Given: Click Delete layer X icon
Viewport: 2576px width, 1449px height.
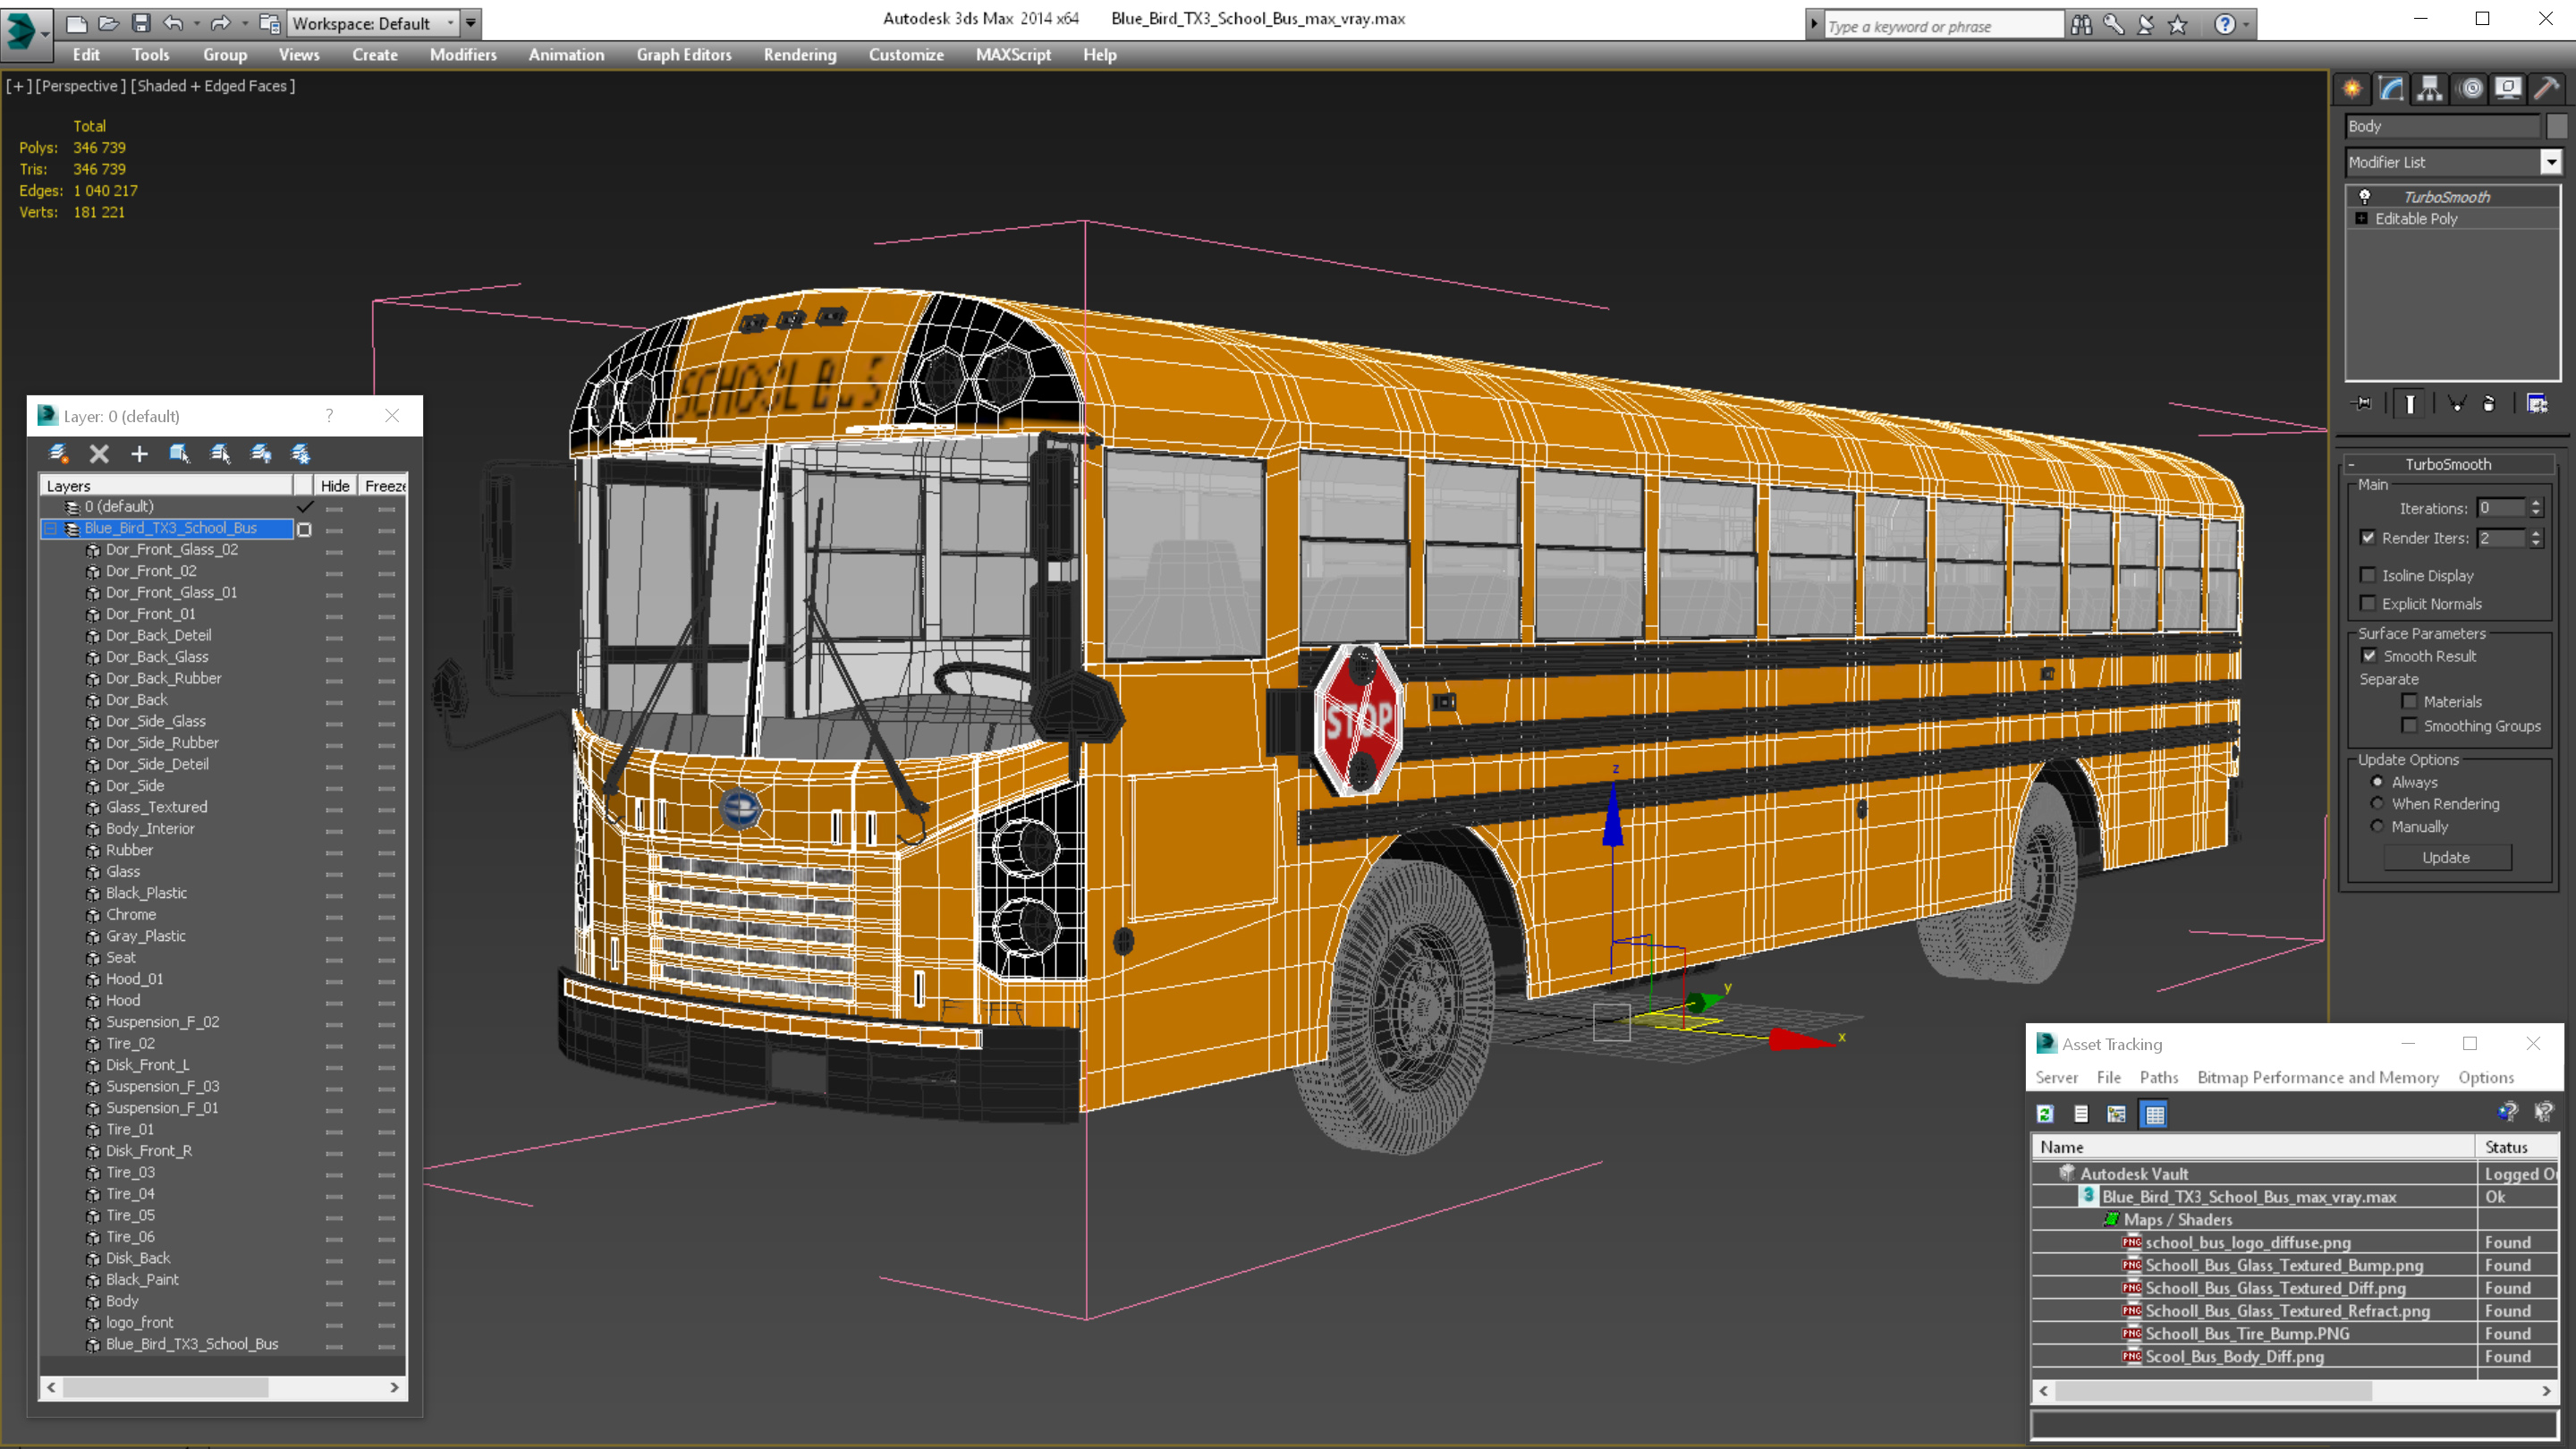Looking at the screenshot, I should [x=99, y=454].
